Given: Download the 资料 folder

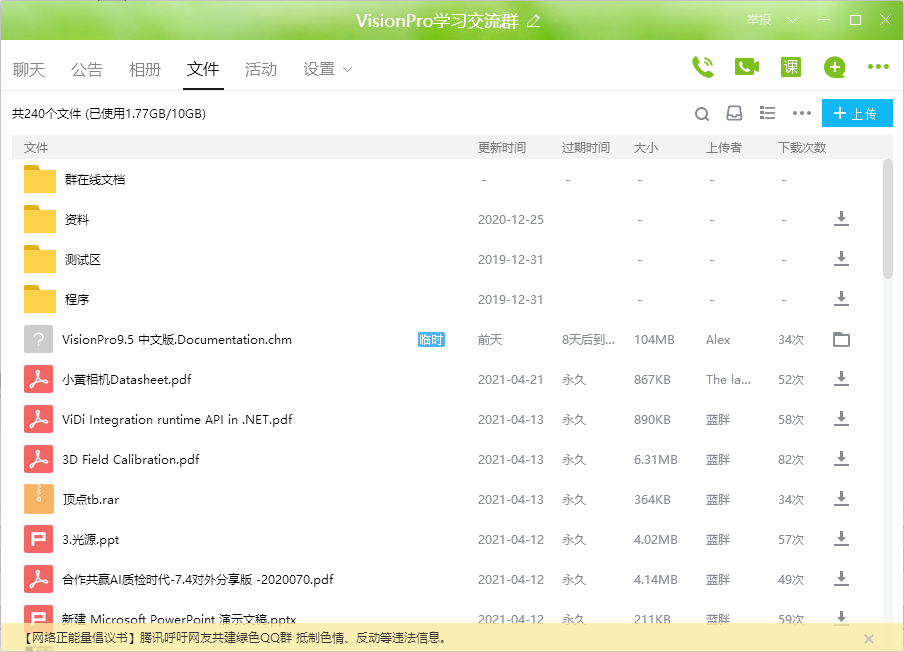Looking at the screenshot, I should [x=841, y=218].
